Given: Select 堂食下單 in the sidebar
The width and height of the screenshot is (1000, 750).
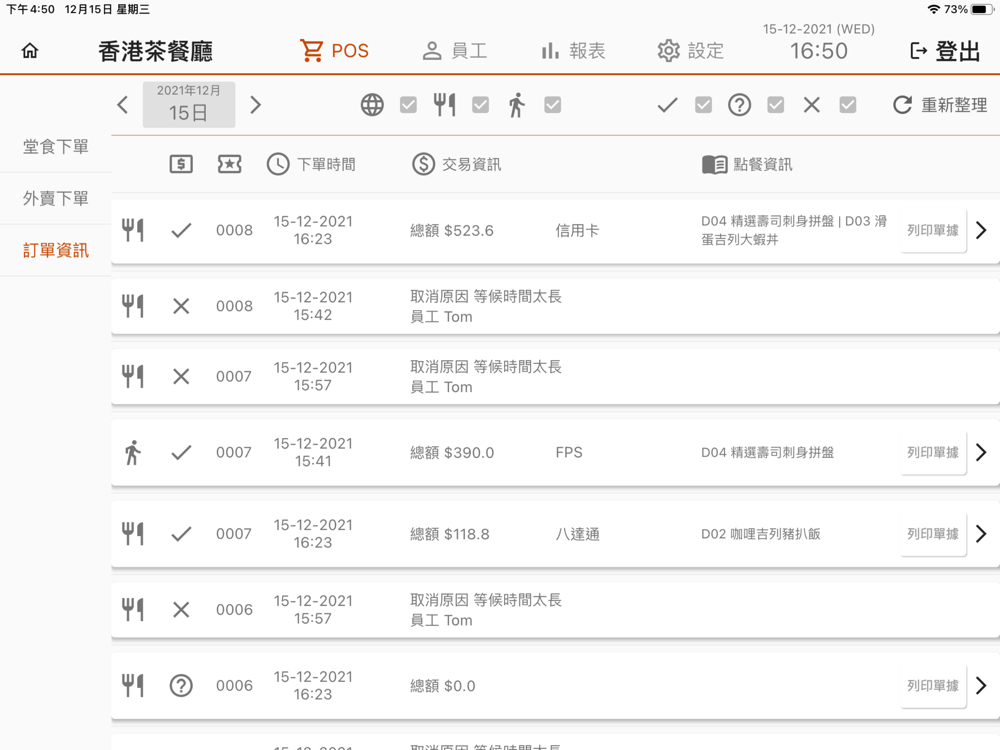Looking at the screenshot, I should [55, 147].
